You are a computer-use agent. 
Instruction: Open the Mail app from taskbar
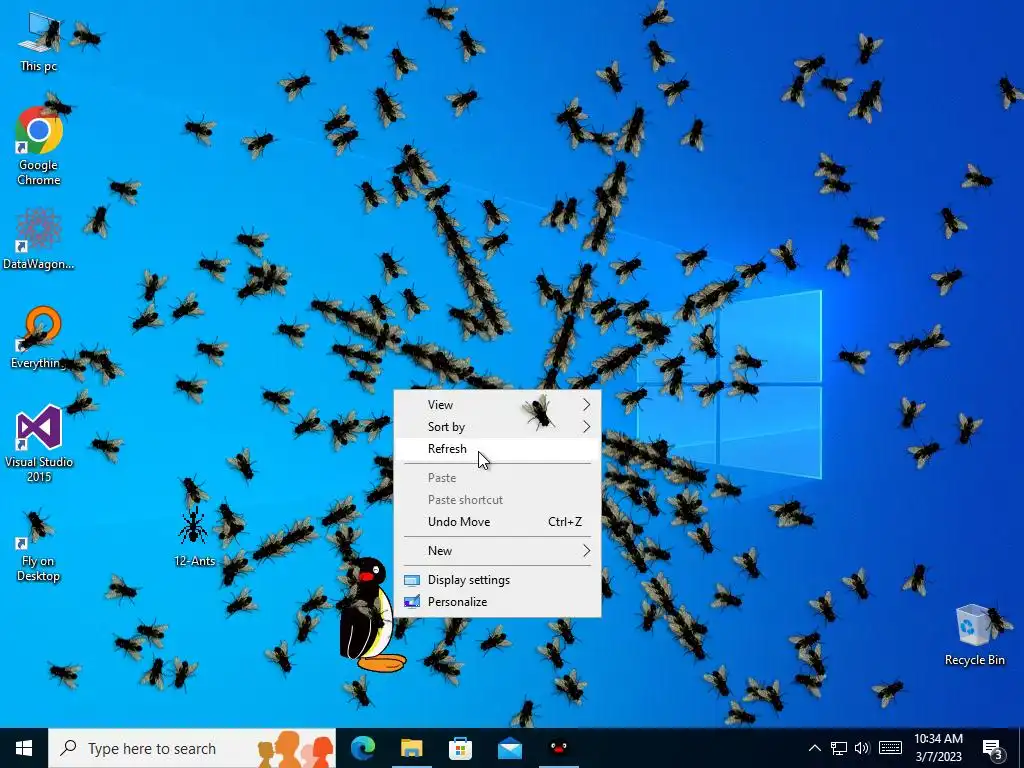click(509, 748)
